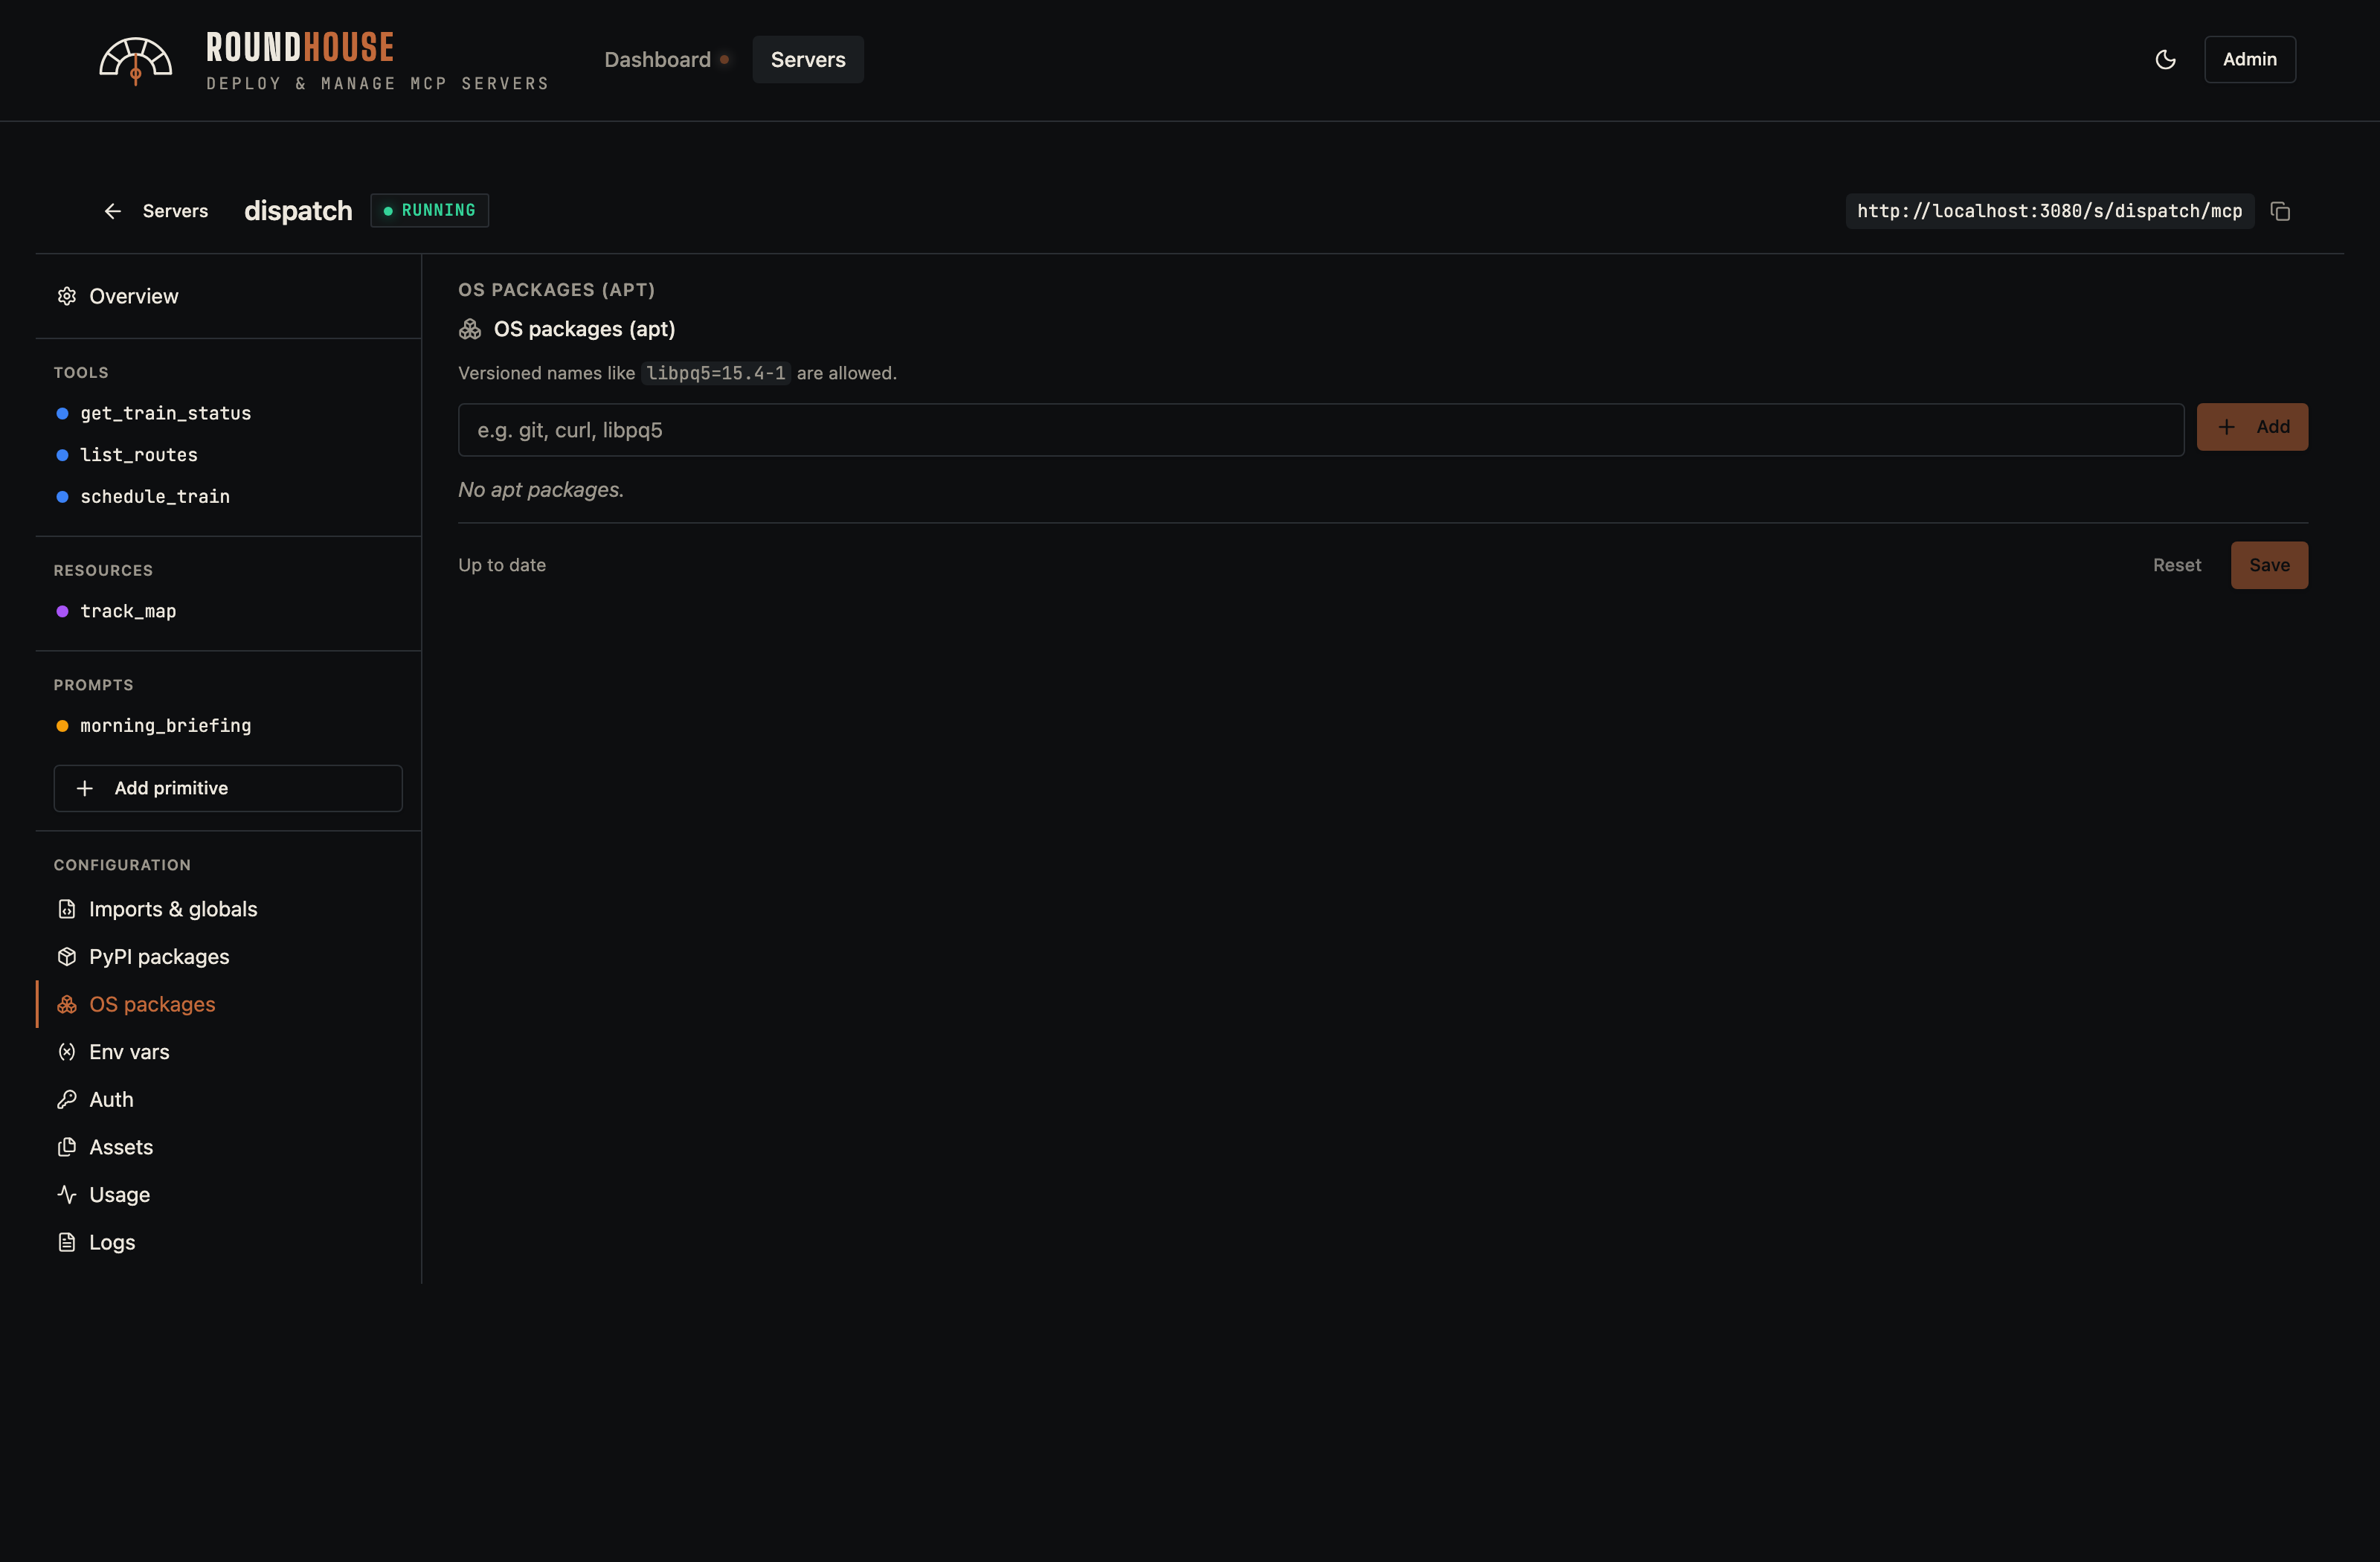The width and height of the screenshot is (2380, 1562).
Task: Click the Roundhouse gauge logo icon
Action: tap(135, 61)
